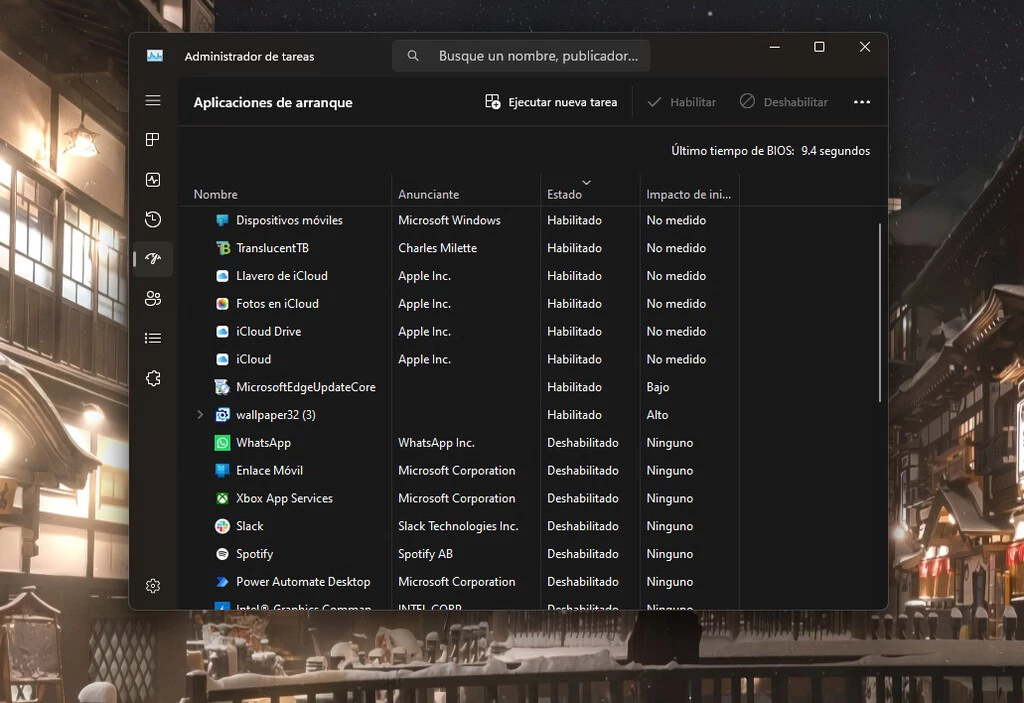
Task: Sort by the Nombre column header
Action: 216,195
